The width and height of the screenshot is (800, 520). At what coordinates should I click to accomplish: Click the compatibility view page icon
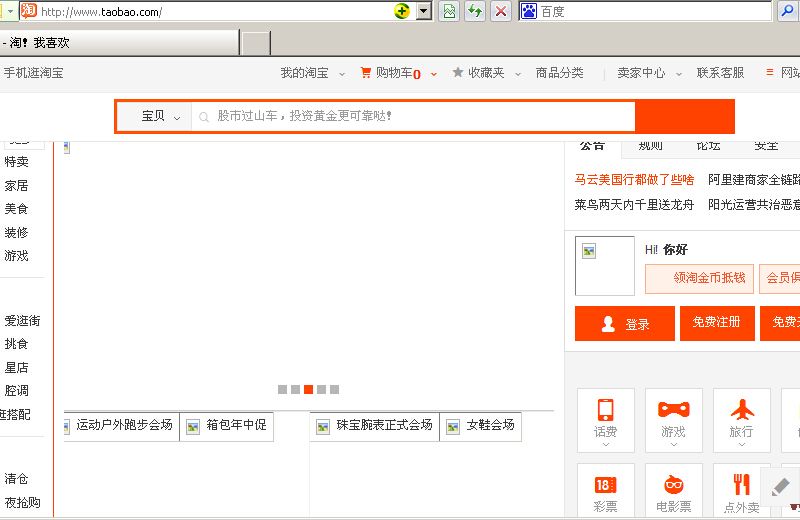click(449, 11)
